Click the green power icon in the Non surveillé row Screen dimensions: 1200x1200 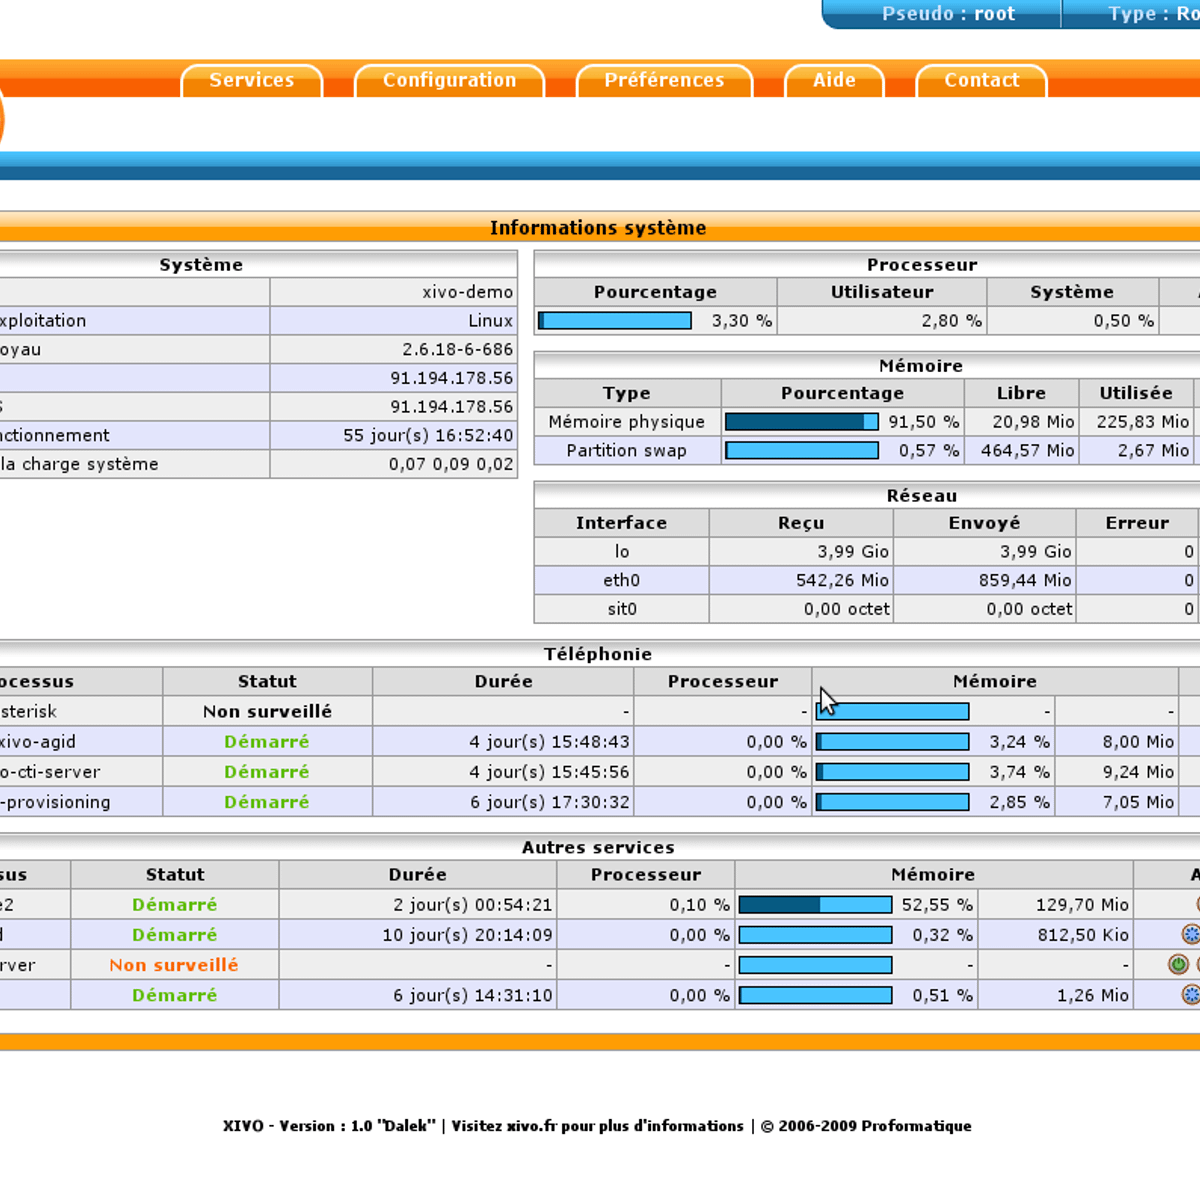pyautogui.click(x=1178, y=965)
